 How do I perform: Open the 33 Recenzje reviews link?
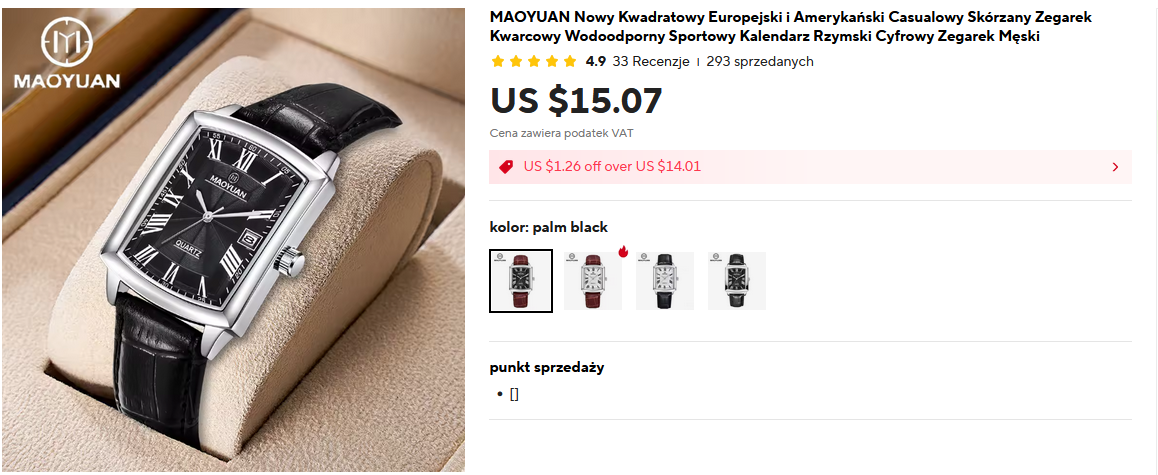(651, 61)
